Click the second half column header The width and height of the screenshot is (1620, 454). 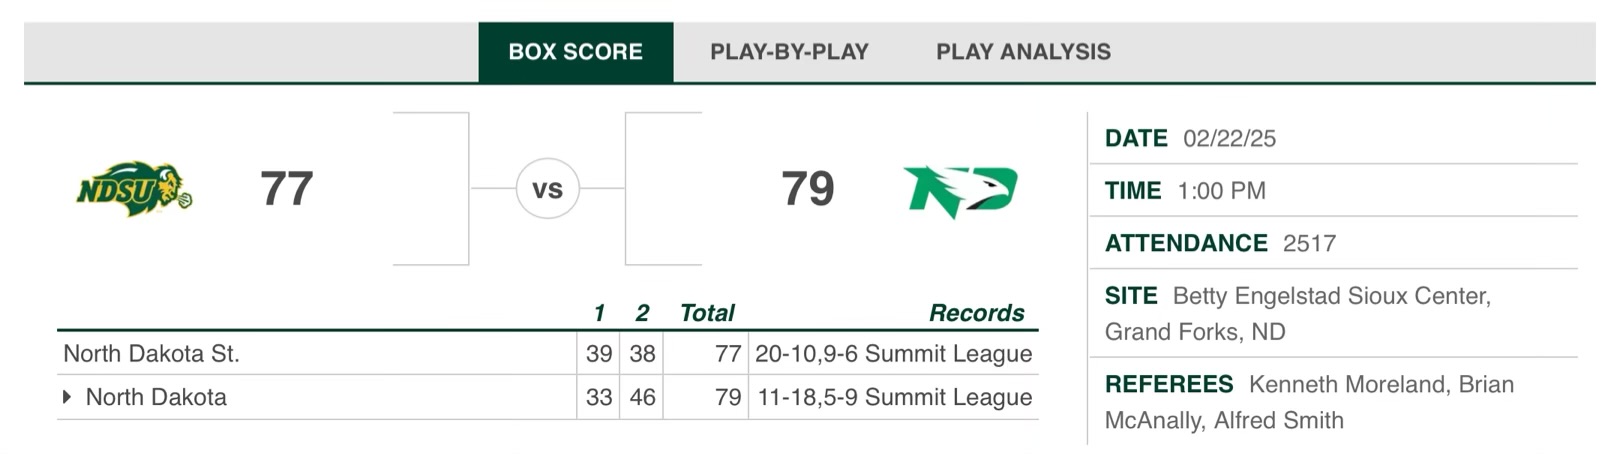[x=642, y=313]
